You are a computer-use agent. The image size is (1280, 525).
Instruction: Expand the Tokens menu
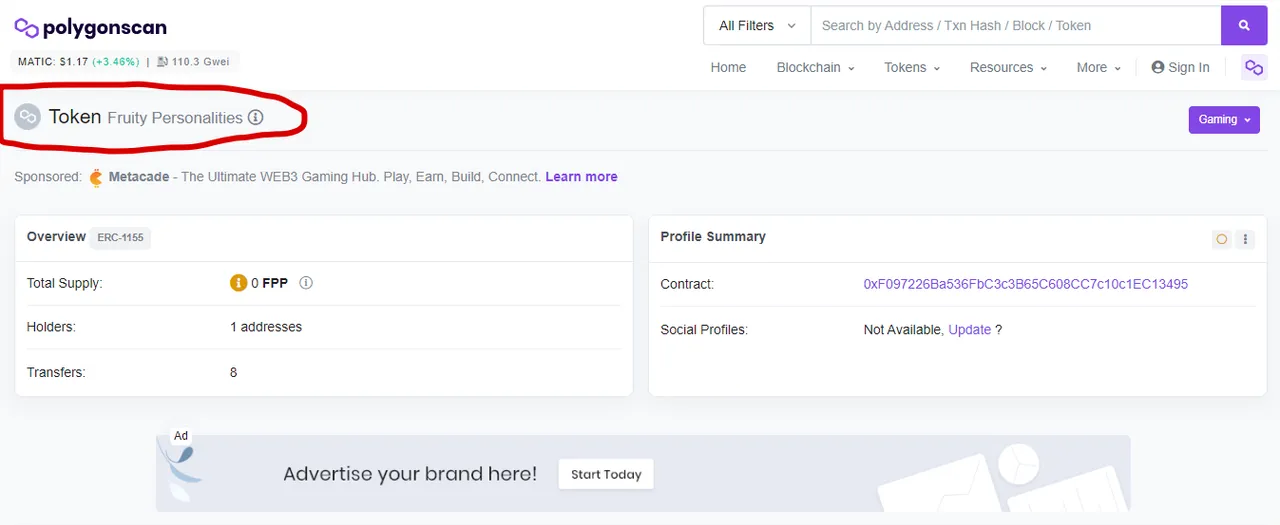(x=912, y=67)
